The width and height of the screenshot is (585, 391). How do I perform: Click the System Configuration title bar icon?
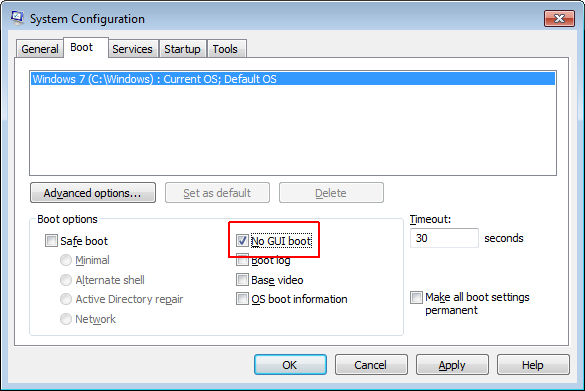(17, 18)
